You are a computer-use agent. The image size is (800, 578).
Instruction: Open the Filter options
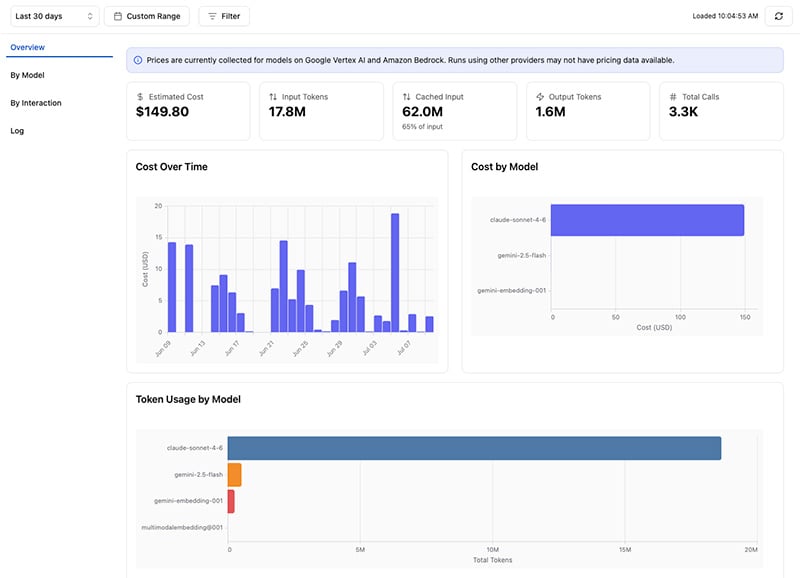224,16
